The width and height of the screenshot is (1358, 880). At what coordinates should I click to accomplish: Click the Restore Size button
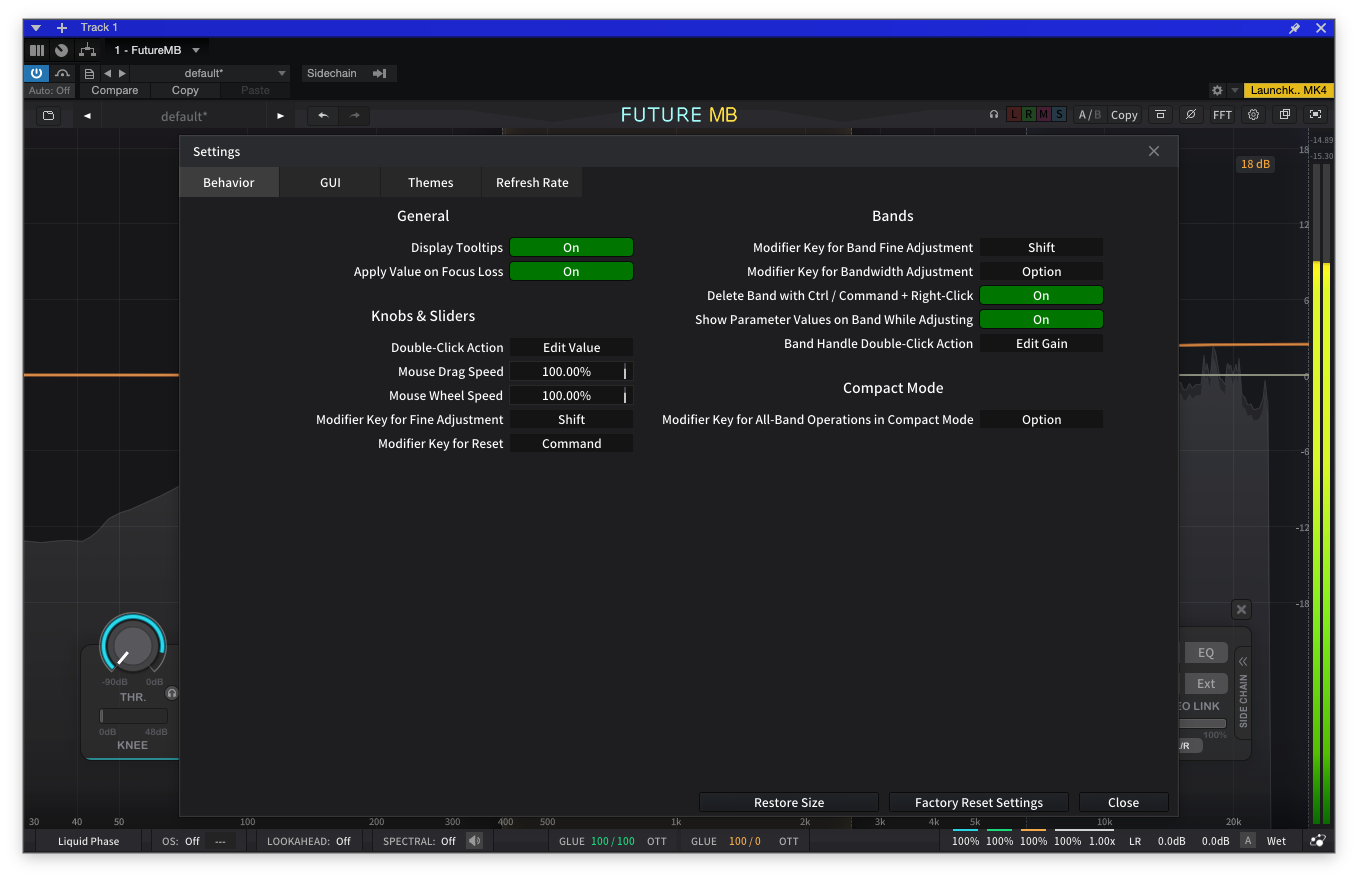pos(789,802)
